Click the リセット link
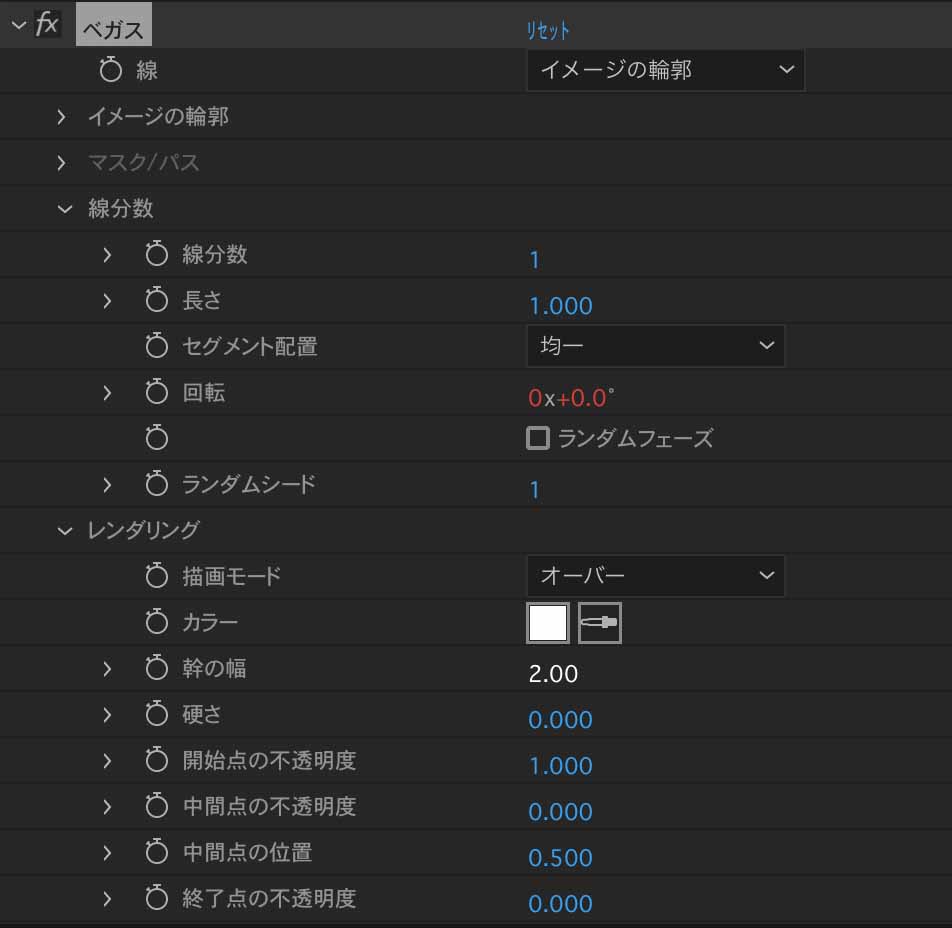The height and width of the screenshot is (928, 952). [x=548, y=30]
